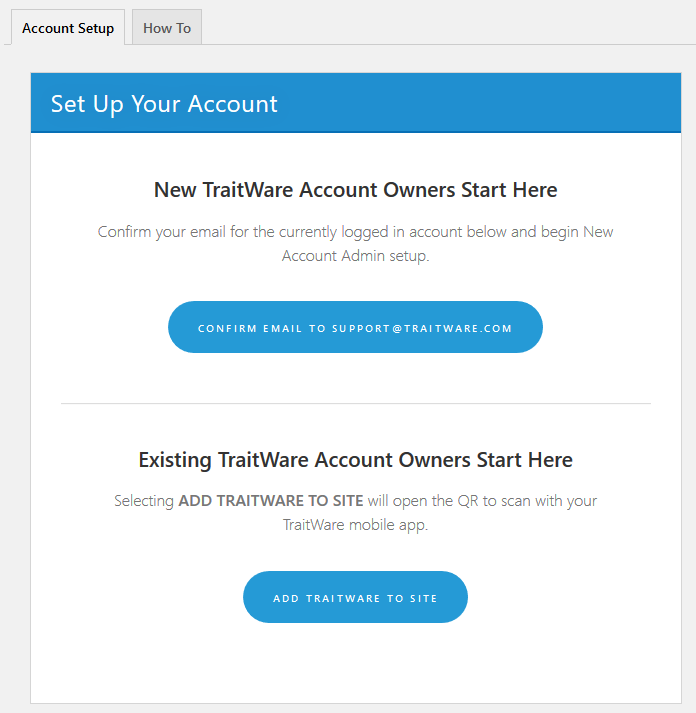Click Confirm Email to support@traitware.com button
This screenshot has height=713, width=696.
(x=355, y=327)
